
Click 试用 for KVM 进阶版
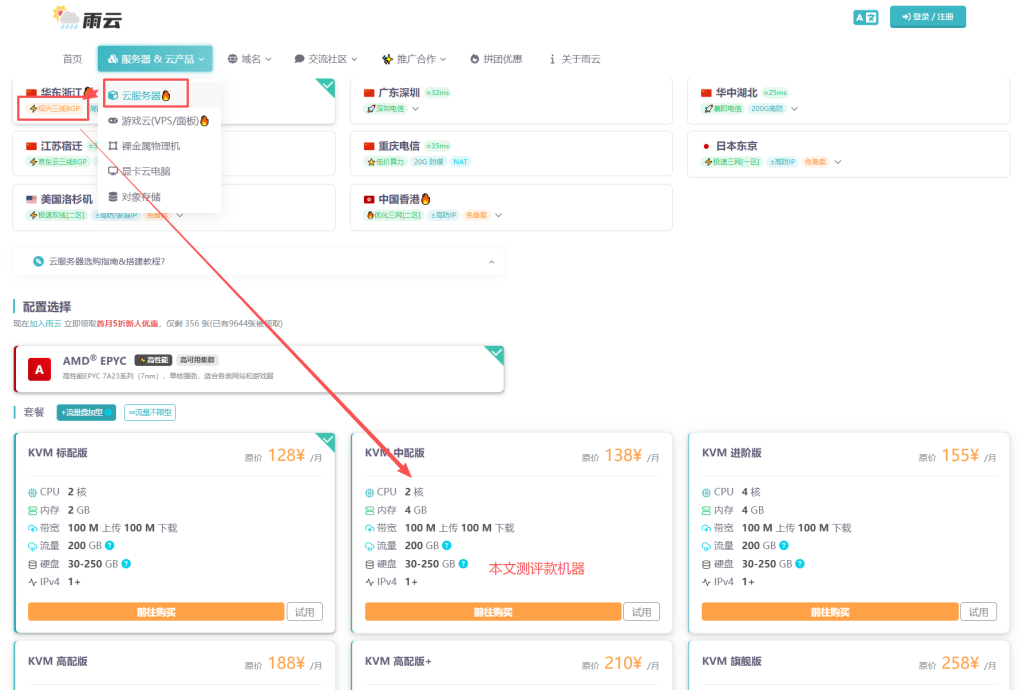click(978, 612)
